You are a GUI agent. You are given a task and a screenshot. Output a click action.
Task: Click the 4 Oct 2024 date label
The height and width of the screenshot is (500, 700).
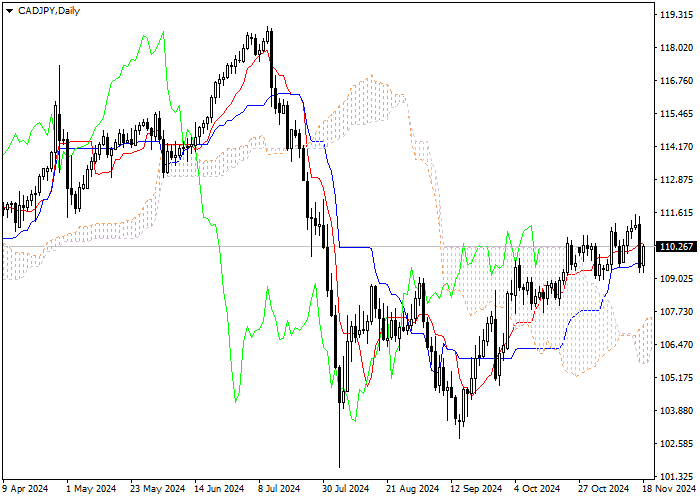click(537, 489)
